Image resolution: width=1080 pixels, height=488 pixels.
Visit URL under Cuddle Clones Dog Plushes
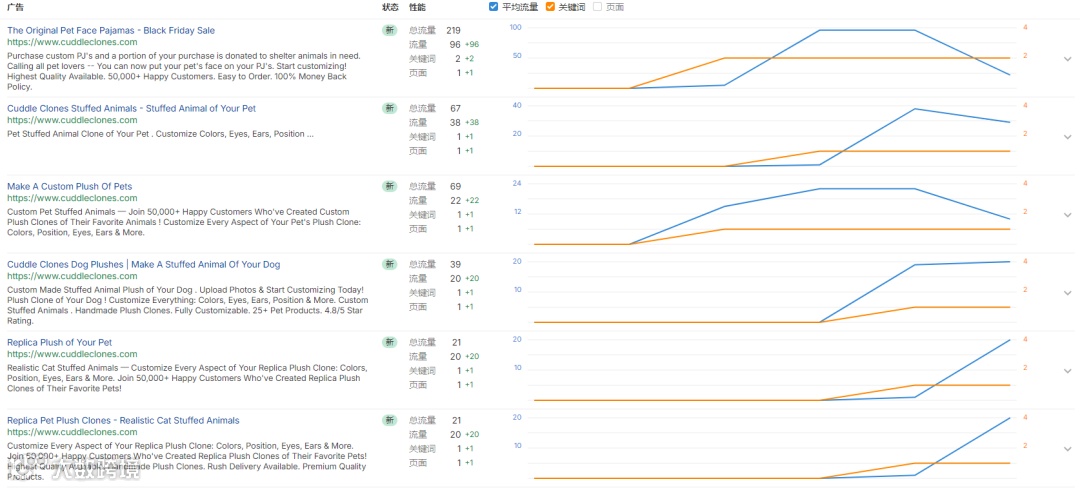point(72,276)
